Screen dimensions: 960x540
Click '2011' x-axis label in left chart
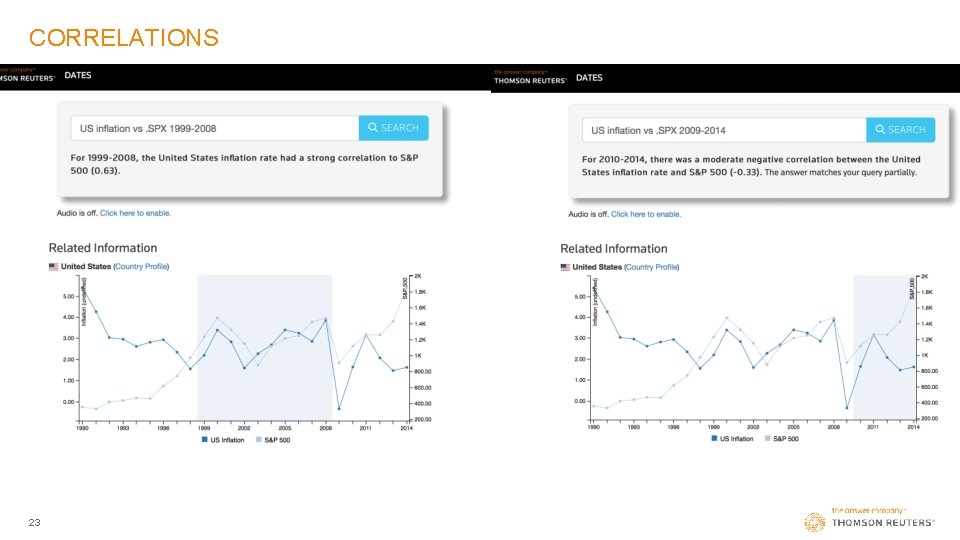(x=366, y=428)
